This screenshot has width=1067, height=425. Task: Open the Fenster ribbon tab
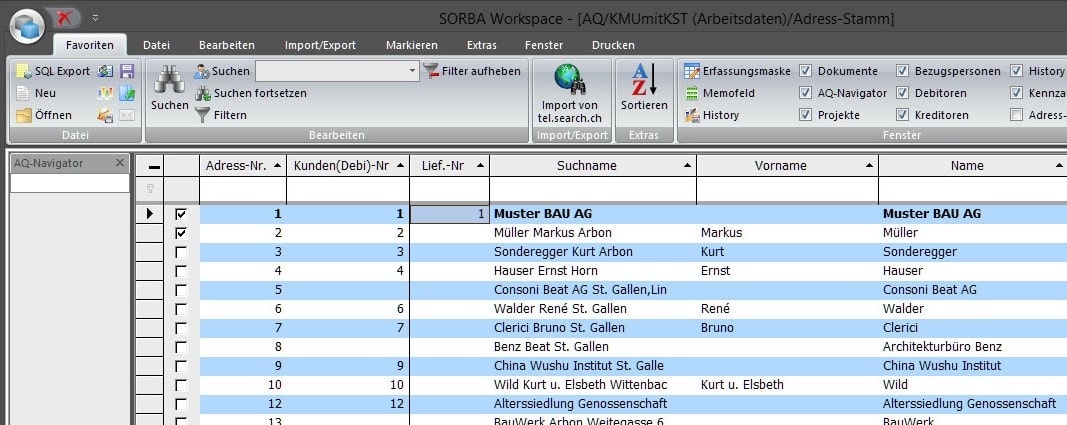click(544, 46)
